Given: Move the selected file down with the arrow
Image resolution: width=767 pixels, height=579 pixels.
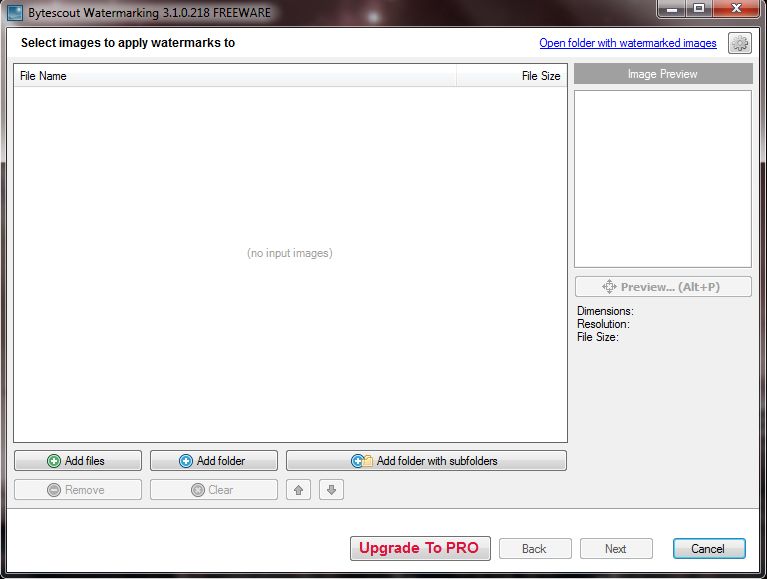Looking at the screenshot, I should click(x=331, y=490).
